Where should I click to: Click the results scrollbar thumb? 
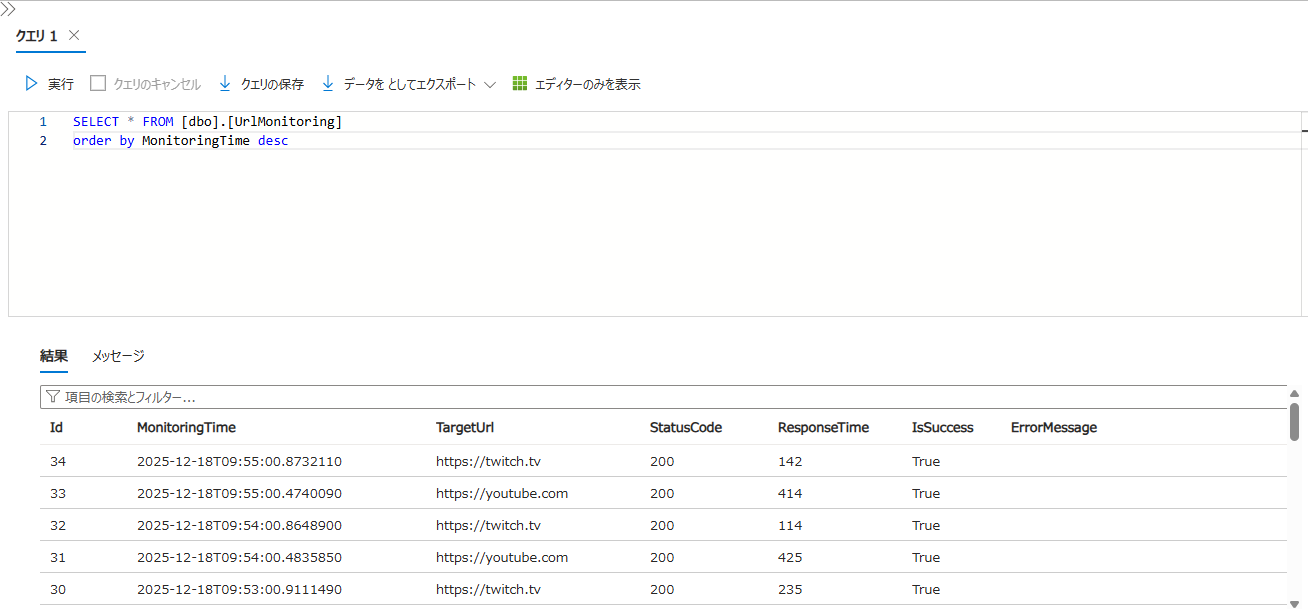(1294, 421)
